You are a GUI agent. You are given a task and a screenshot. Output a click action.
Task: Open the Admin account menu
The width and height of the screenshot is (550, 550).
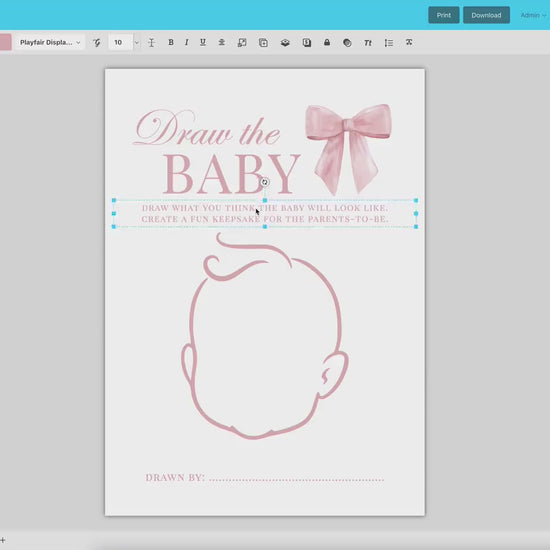coord(533,15)
